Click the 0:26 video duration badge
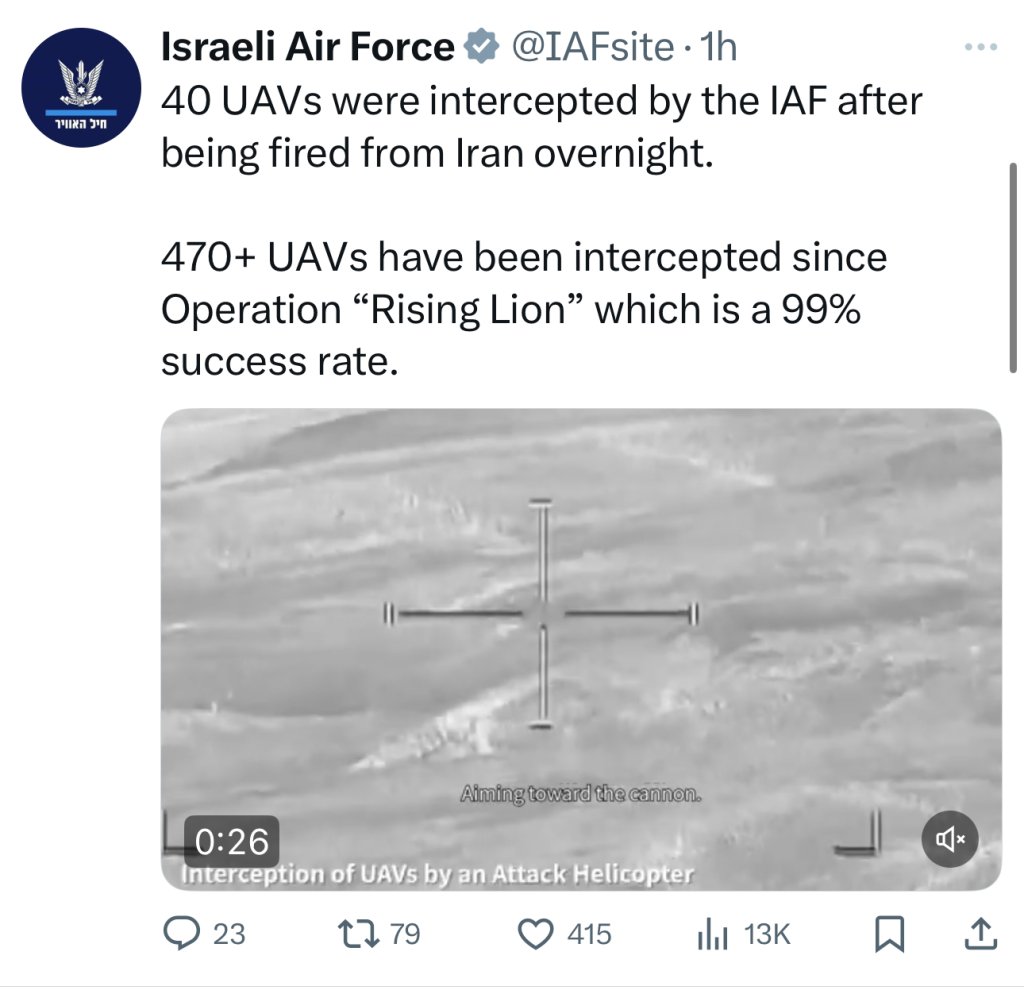1024x990 pixels. tap(232, 841)
